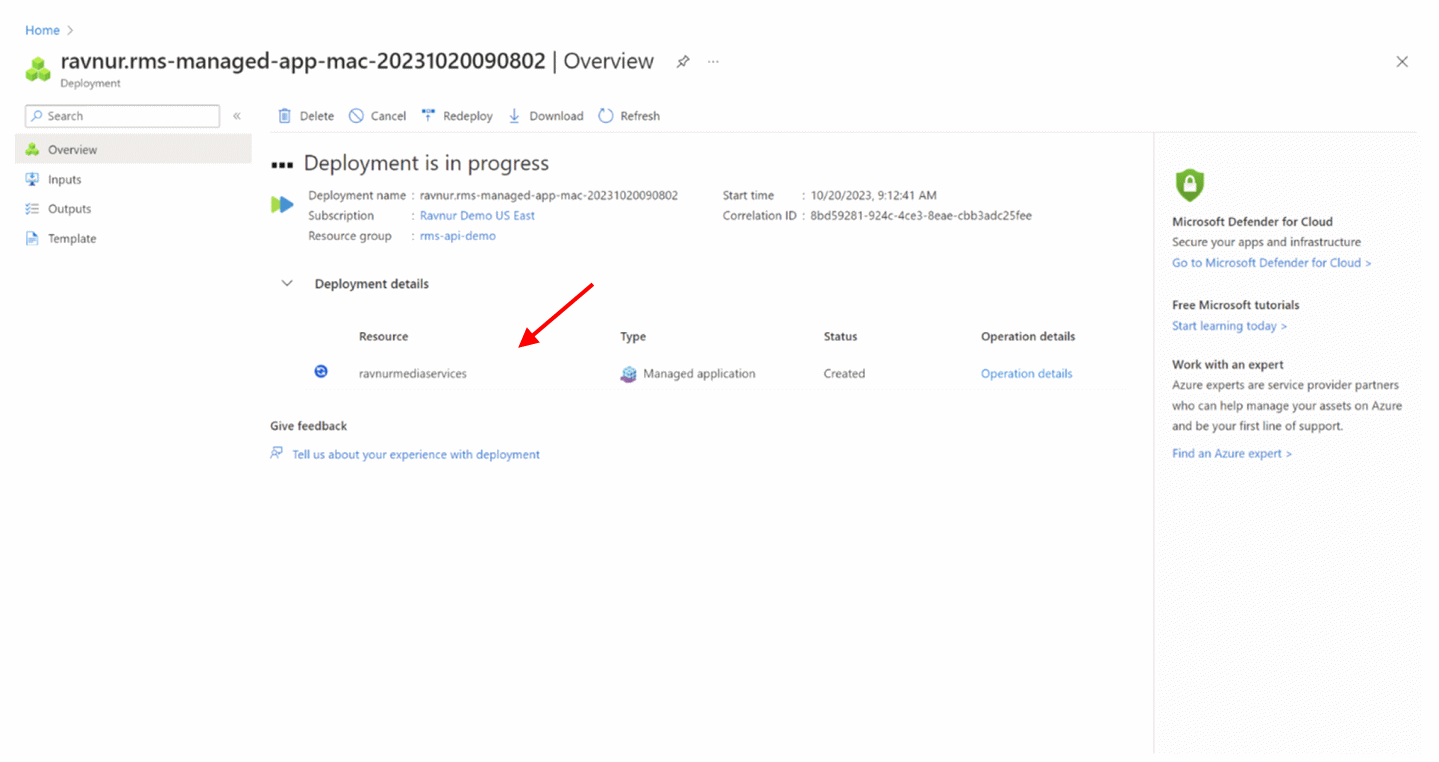Click the Delete toolbar button label
The image size is (1439, 762).
point(317,116)
